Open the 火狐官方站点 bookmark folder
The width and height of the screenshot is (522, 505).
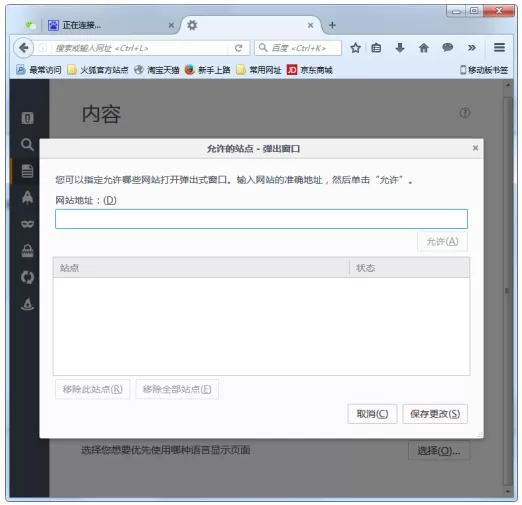tap(98, 70)
